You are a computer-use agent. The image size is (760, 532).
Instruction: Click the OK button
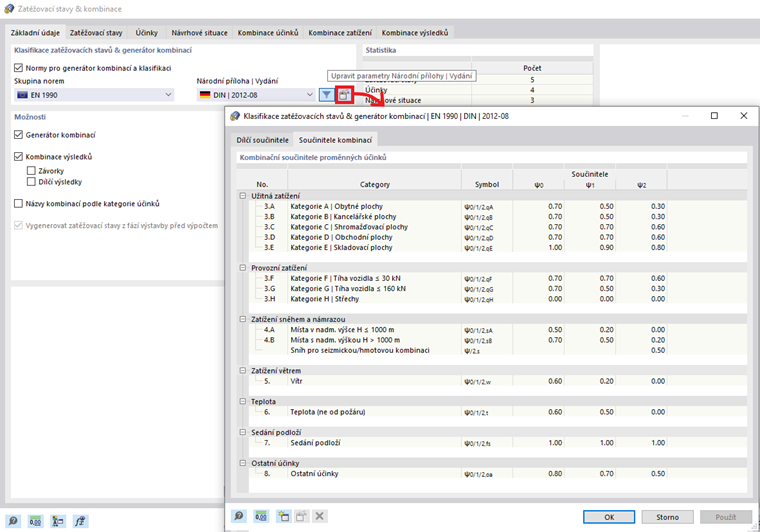pos(609,517)
